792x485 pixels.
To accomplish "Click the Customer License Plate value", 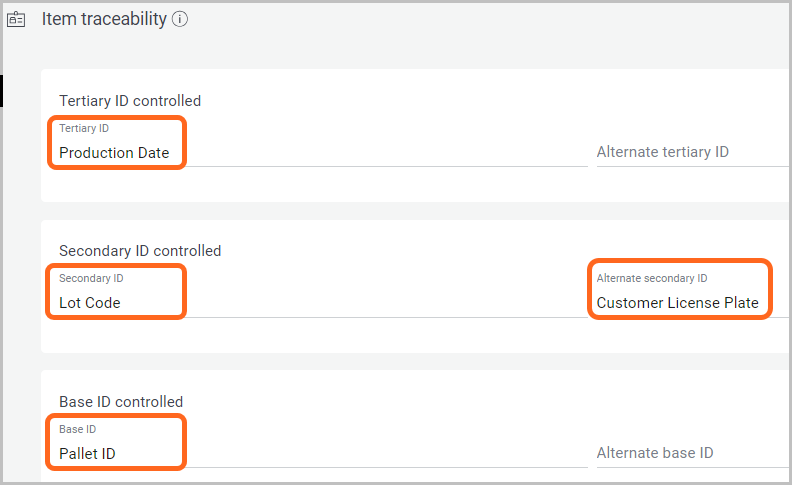I will (x=677, y=303).
